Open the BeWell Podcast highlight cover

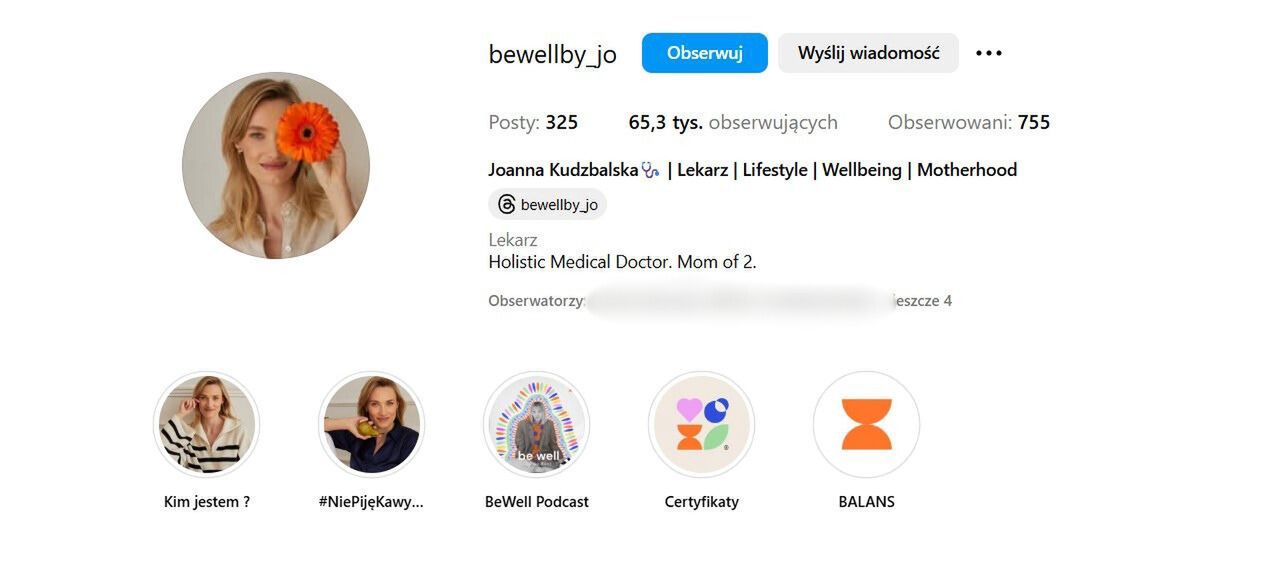coord(537,425)
